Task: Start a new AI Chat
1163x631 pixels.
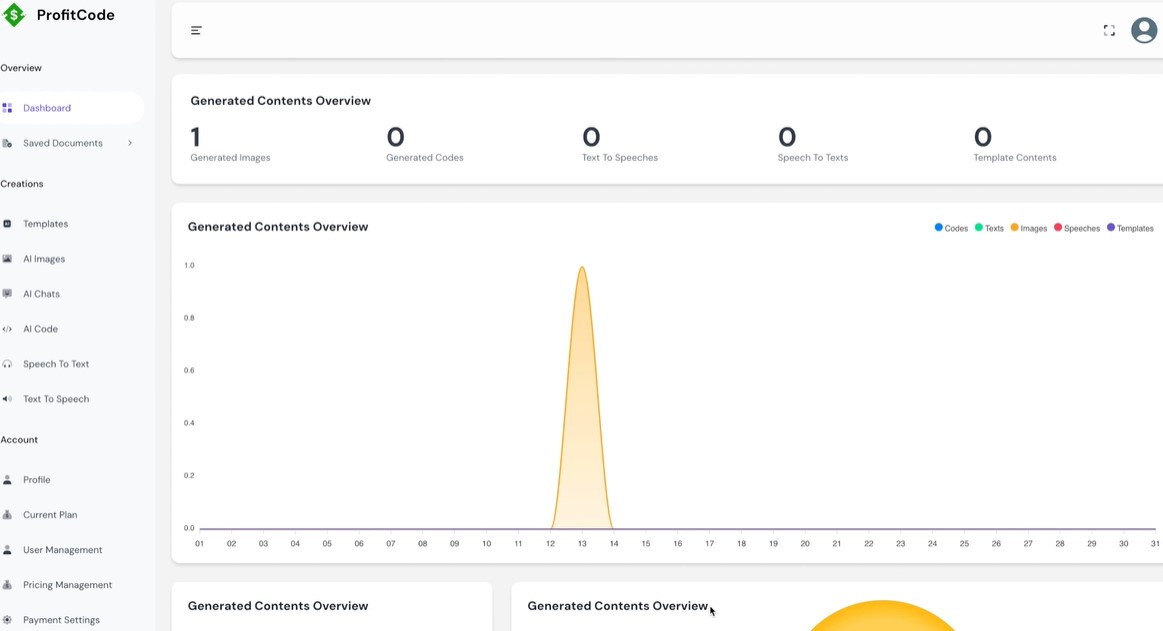Action: [41, 293]
